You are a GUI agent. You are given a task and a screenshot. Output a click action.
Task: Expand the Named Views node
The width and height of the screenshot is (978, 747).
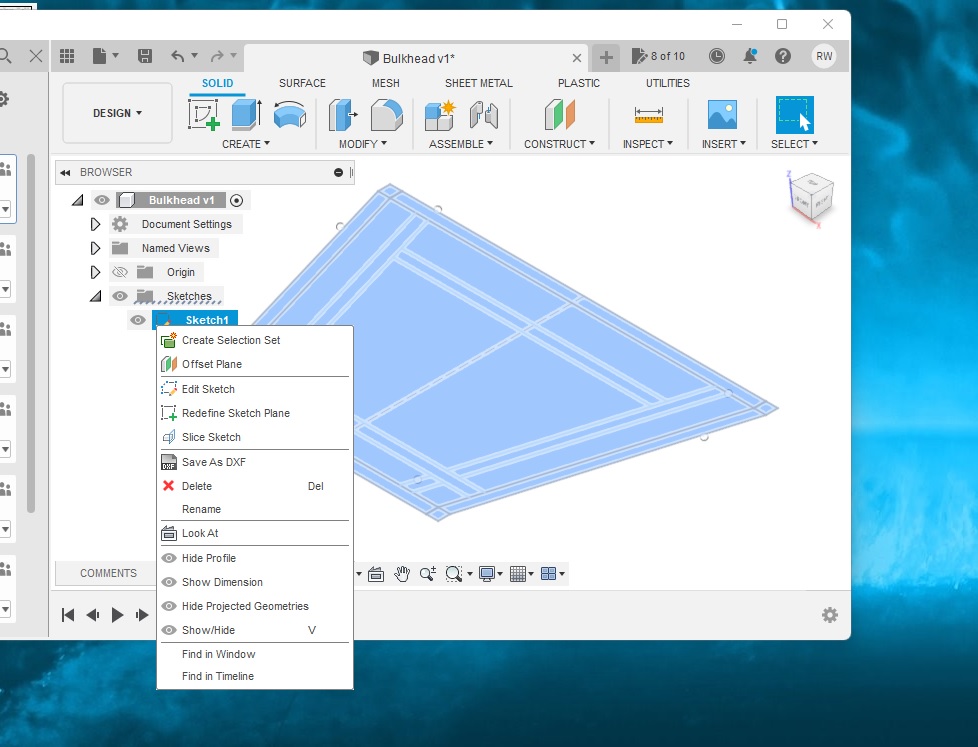[96, 248]
